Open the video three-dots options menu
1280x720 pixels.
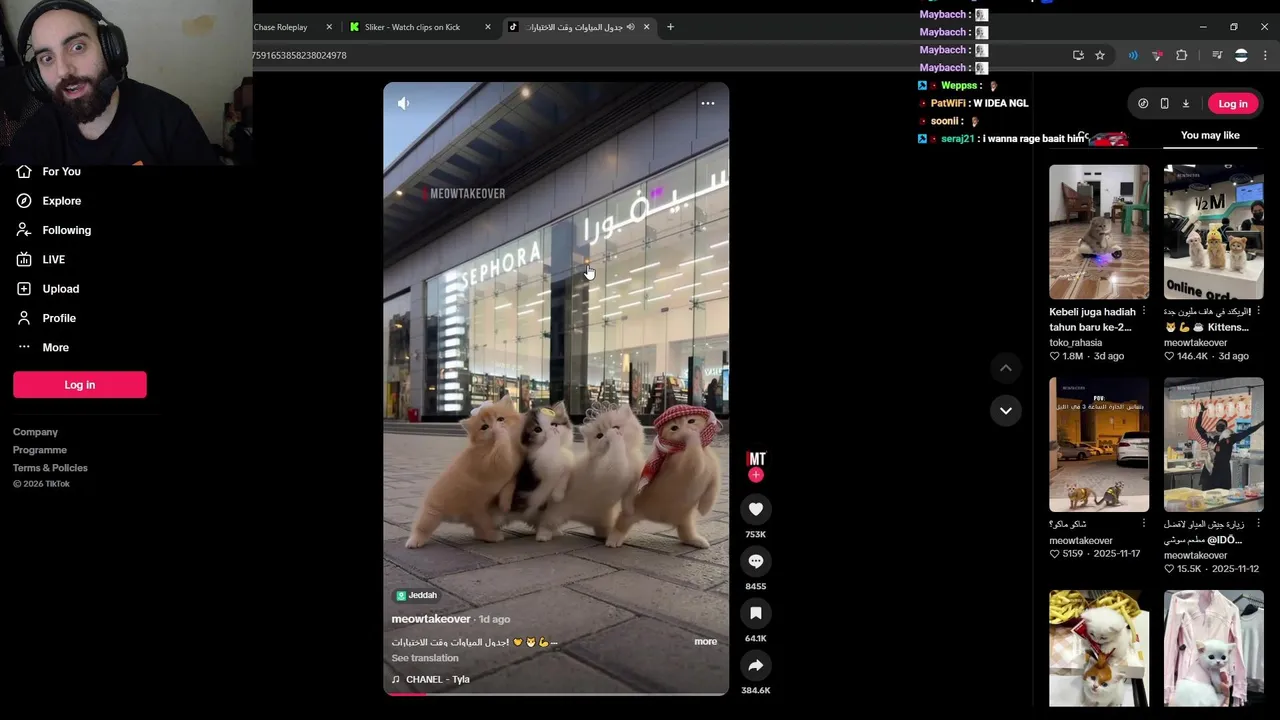[708, 103]
